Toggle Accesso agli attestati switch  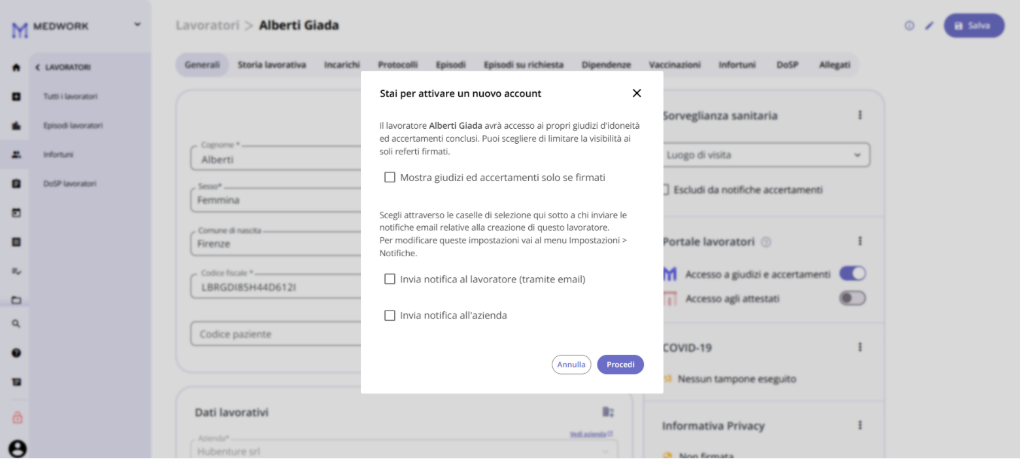point(852,298)
